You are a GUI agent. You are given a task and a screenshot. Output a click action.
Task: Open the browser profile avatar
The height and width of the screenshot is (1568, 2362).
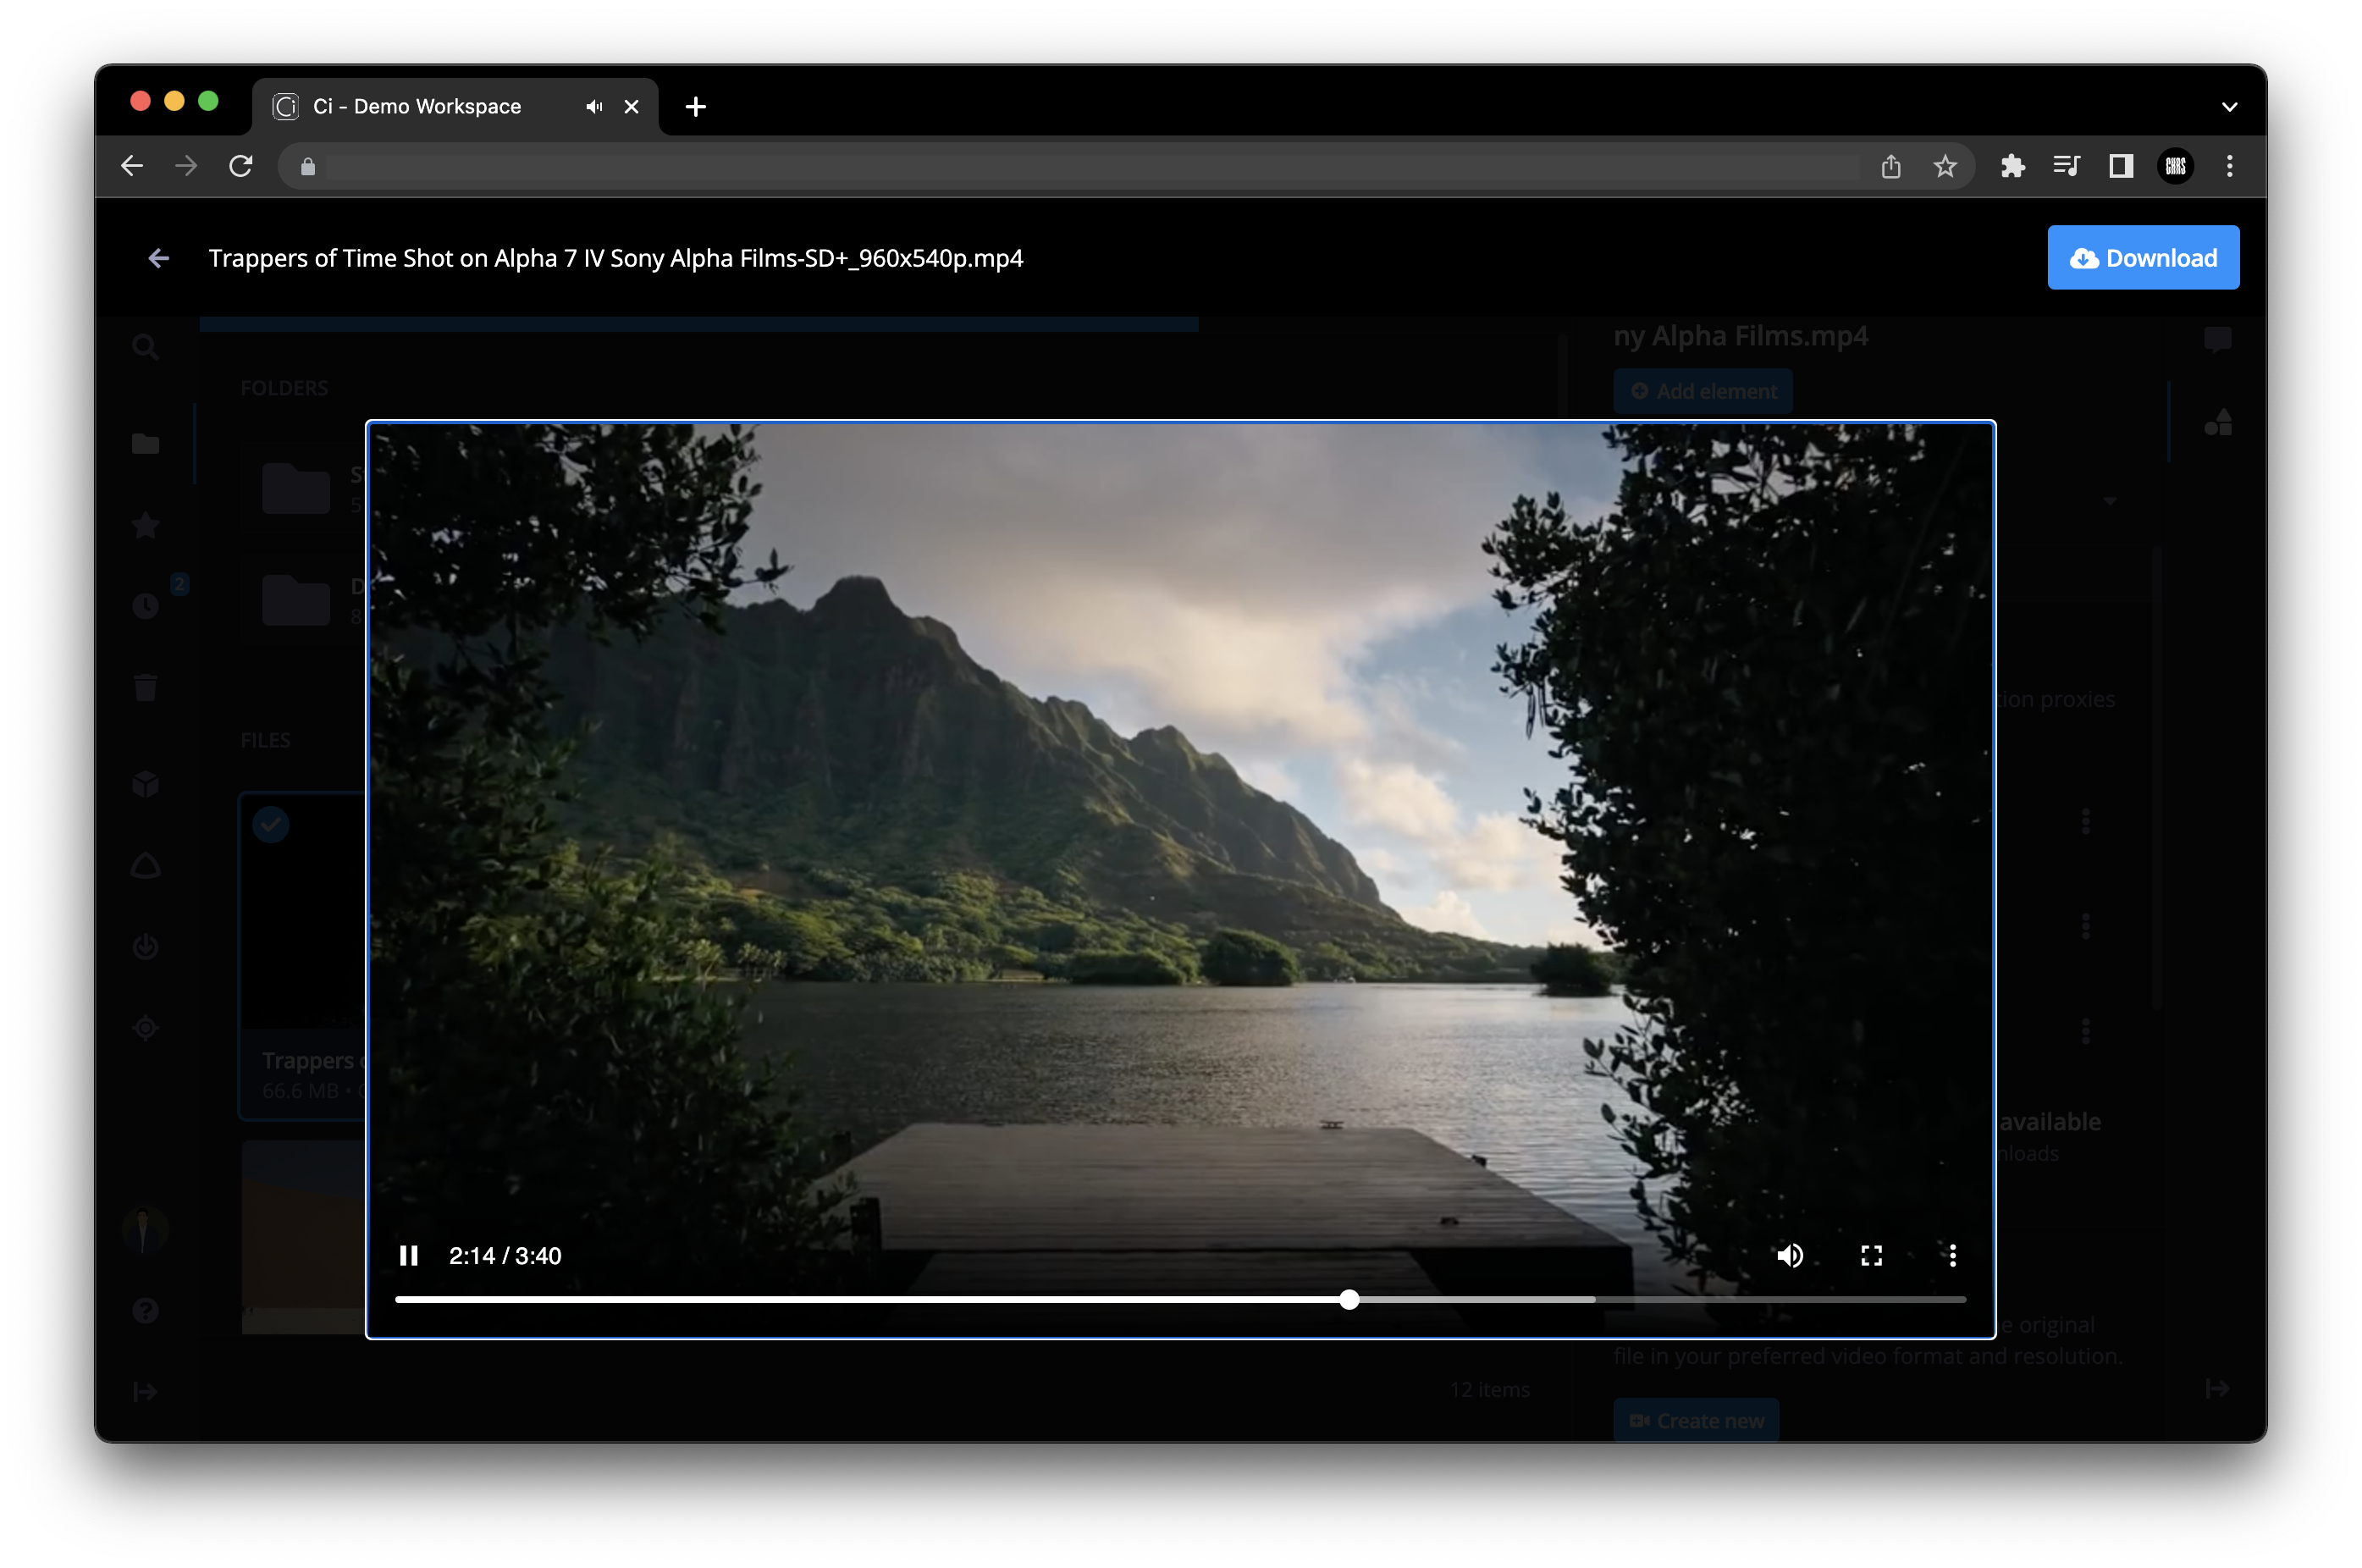2175,166
